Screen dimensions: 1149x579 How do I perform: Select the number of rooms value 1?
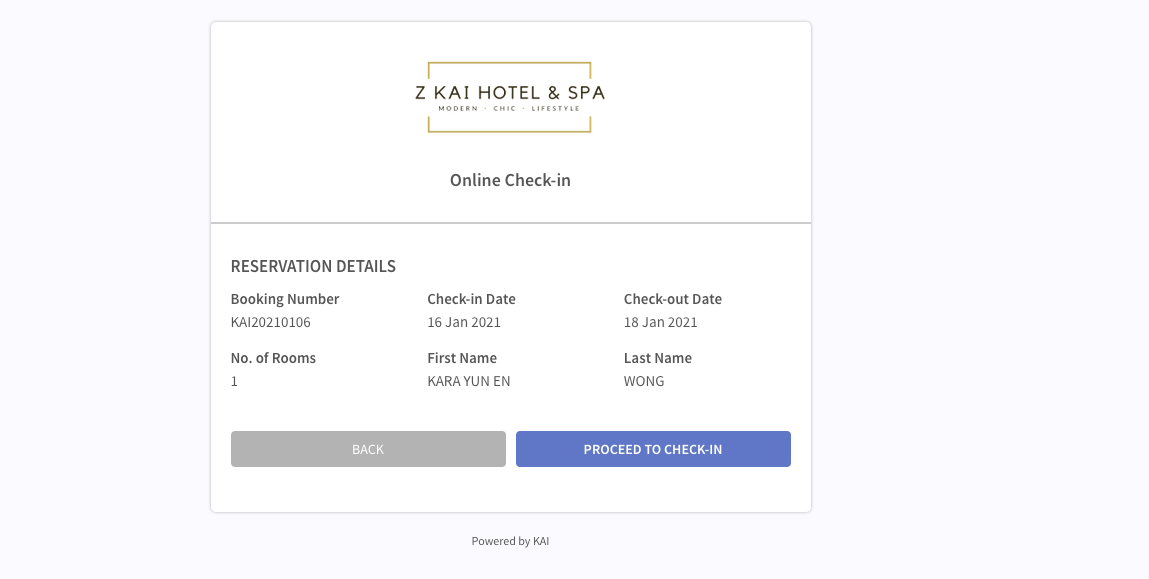coord(235,381)
